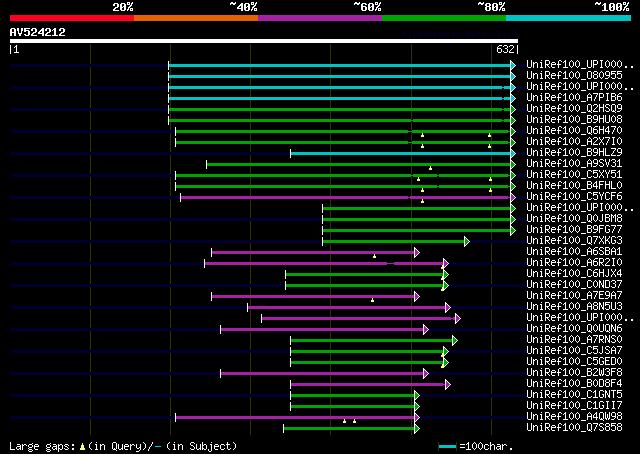This screenshot has width=640, height=454.
Task: Click the cyan alignment bar of UniRef100_B9HLZ9
Action: [400, 154]
